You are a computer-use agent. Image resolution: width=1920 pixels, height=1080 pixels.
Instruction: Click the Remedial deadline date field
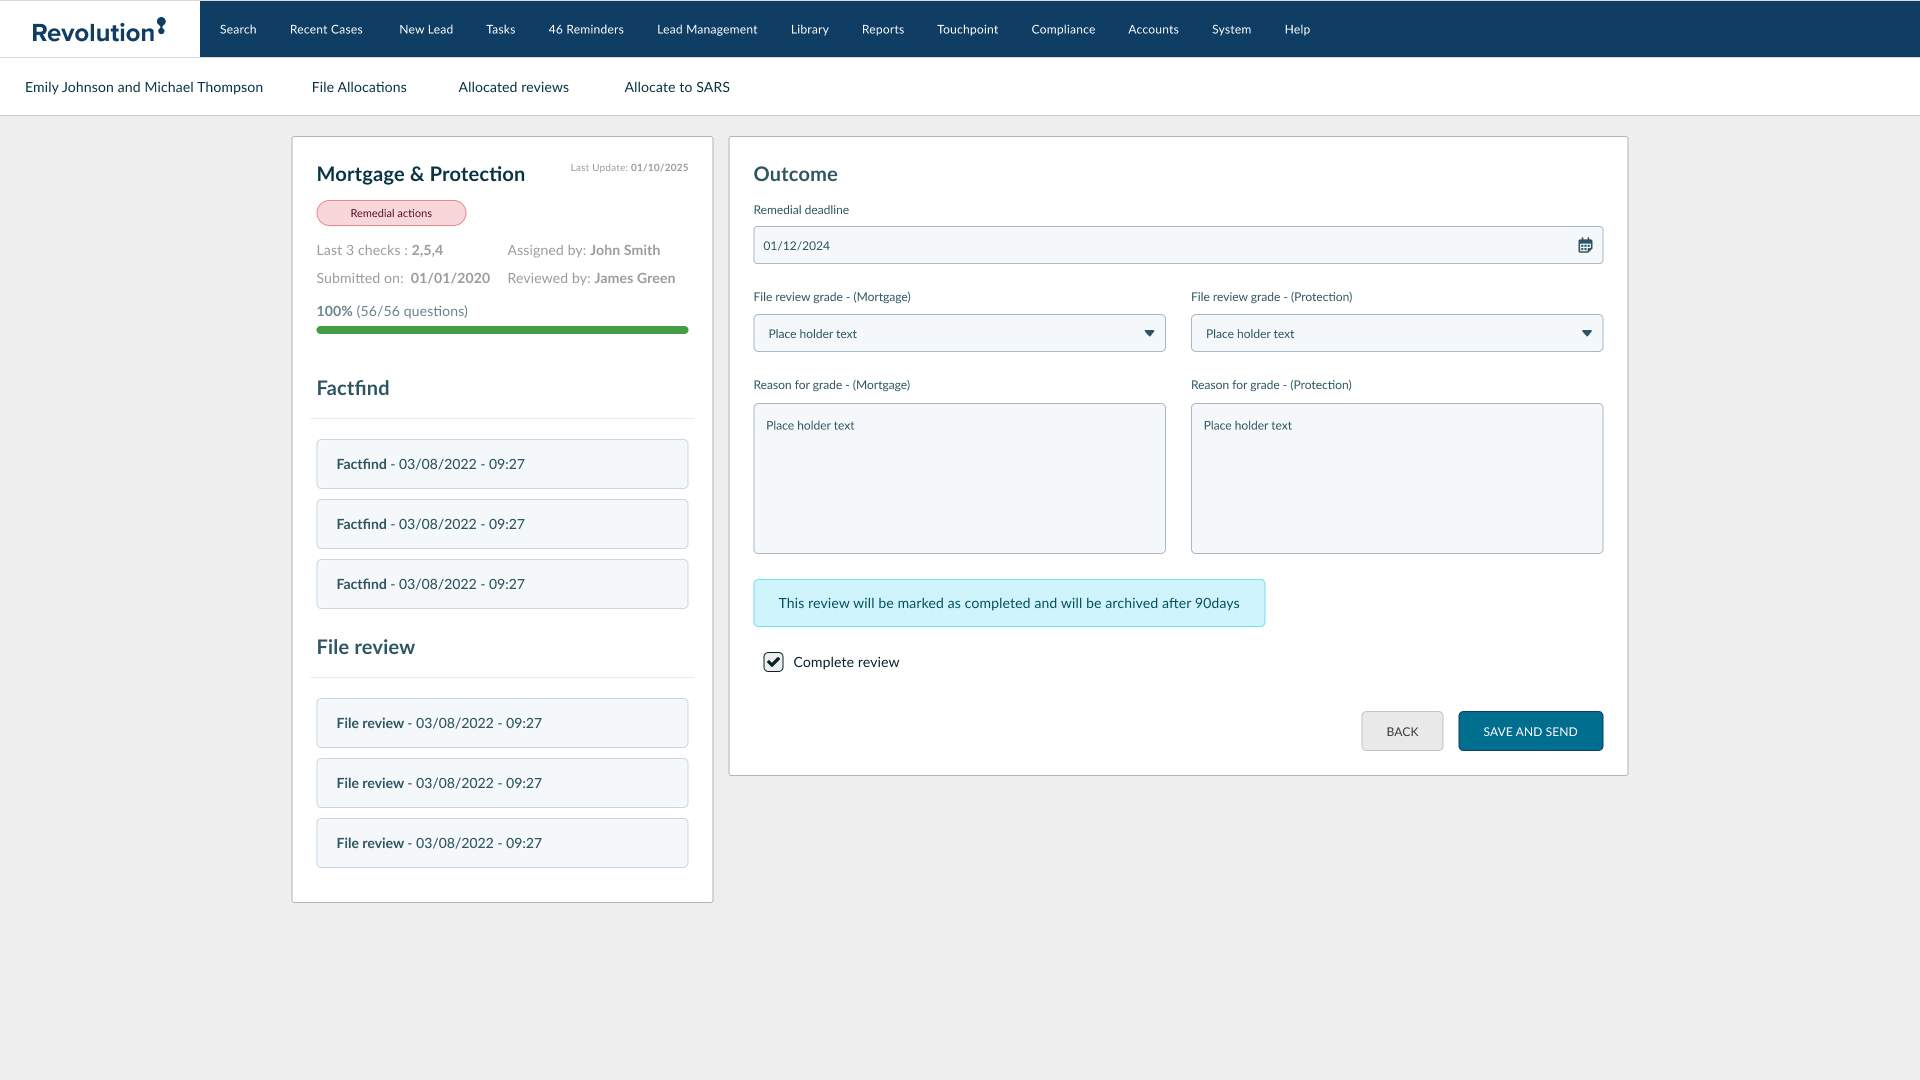[x=1100, y=244]
